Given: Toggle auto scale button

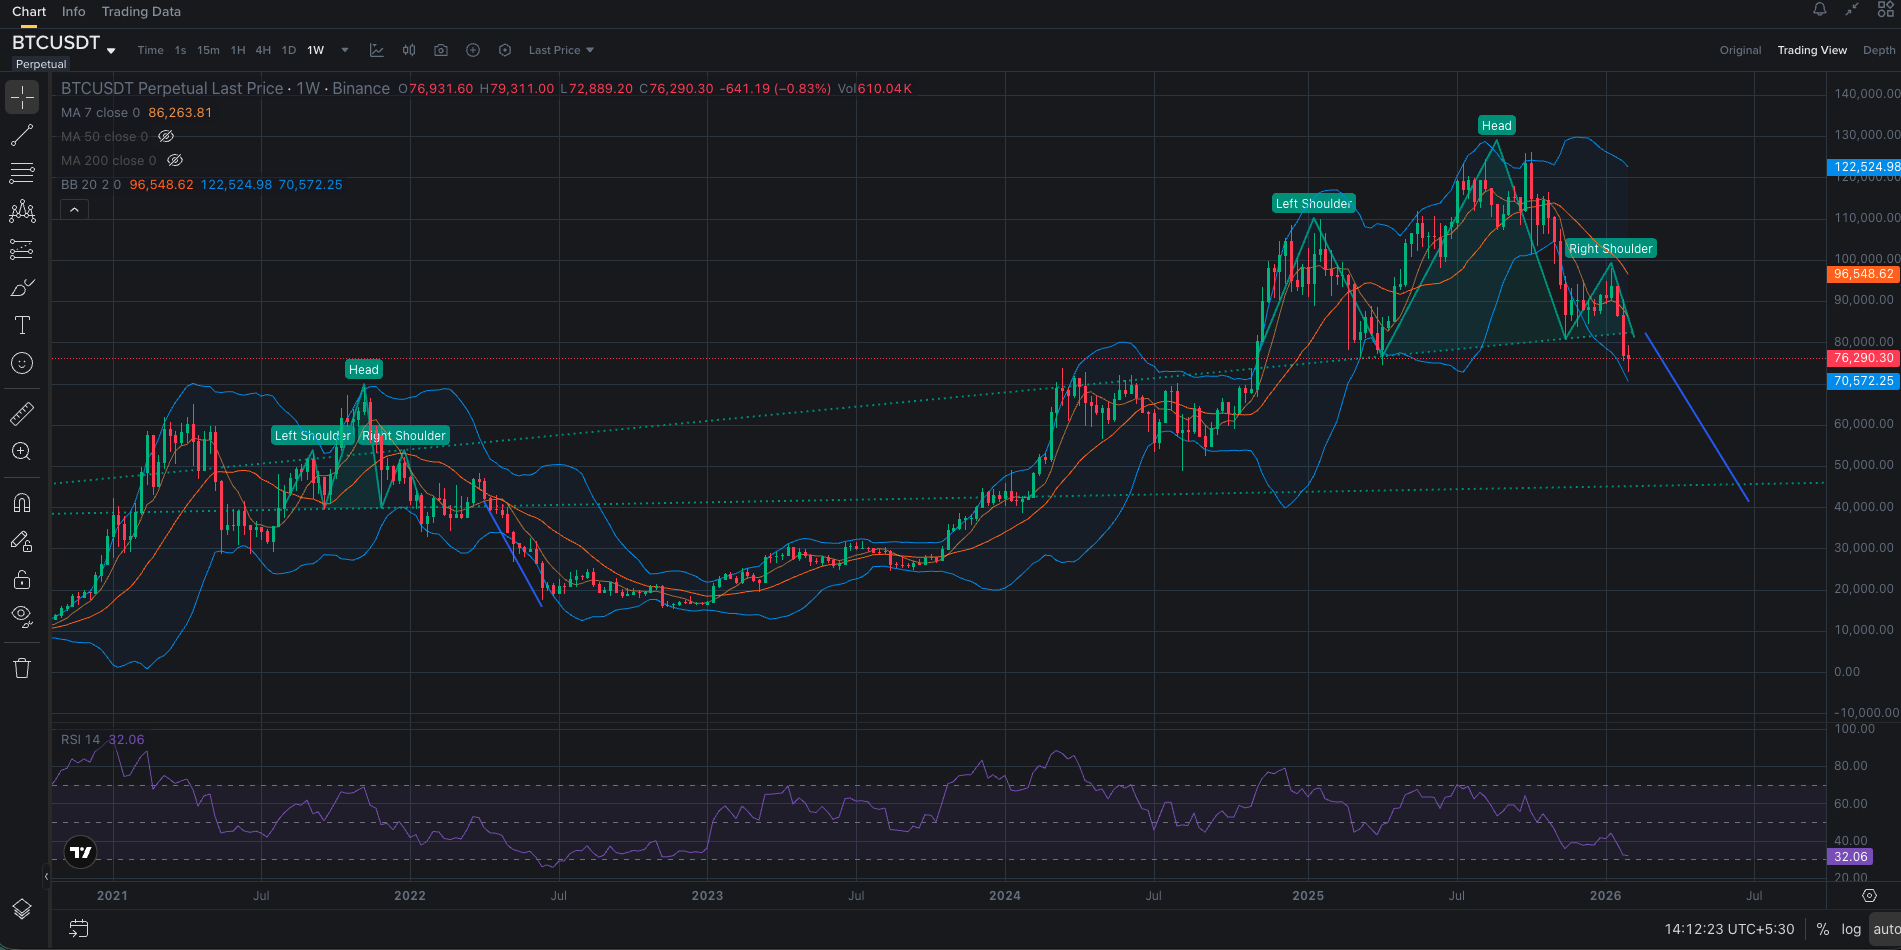Looking at the screenshot, I should point(1886,929).
